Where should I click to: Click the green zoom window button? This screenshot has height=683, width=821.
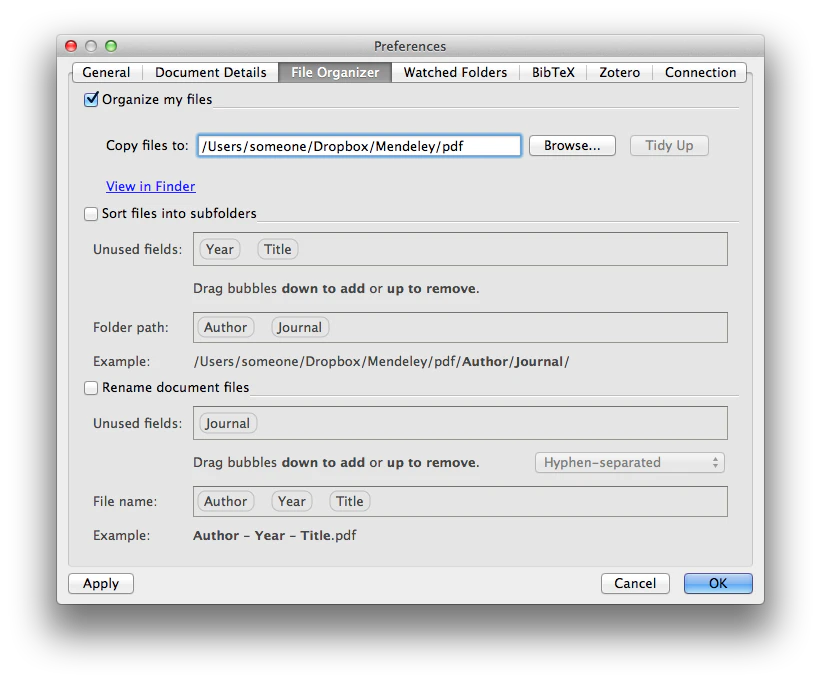pos(111,46)
